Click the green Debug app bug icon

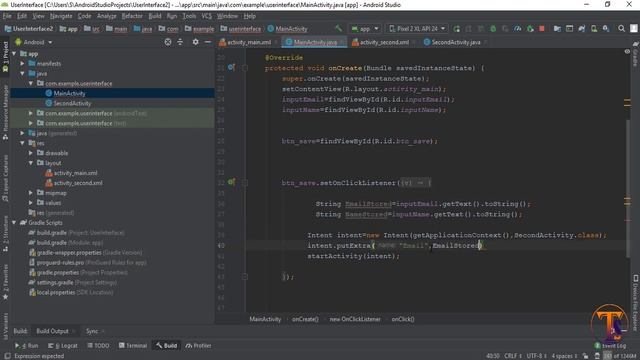[493, 29]
